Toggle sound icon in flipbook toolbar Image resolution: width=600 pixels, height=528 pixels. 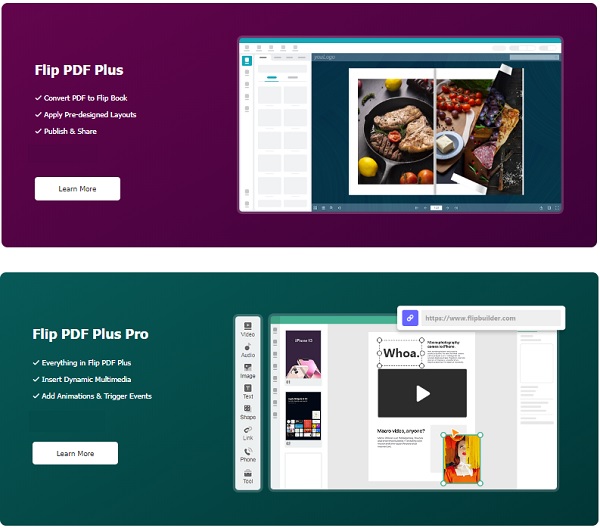pos(339,208)
